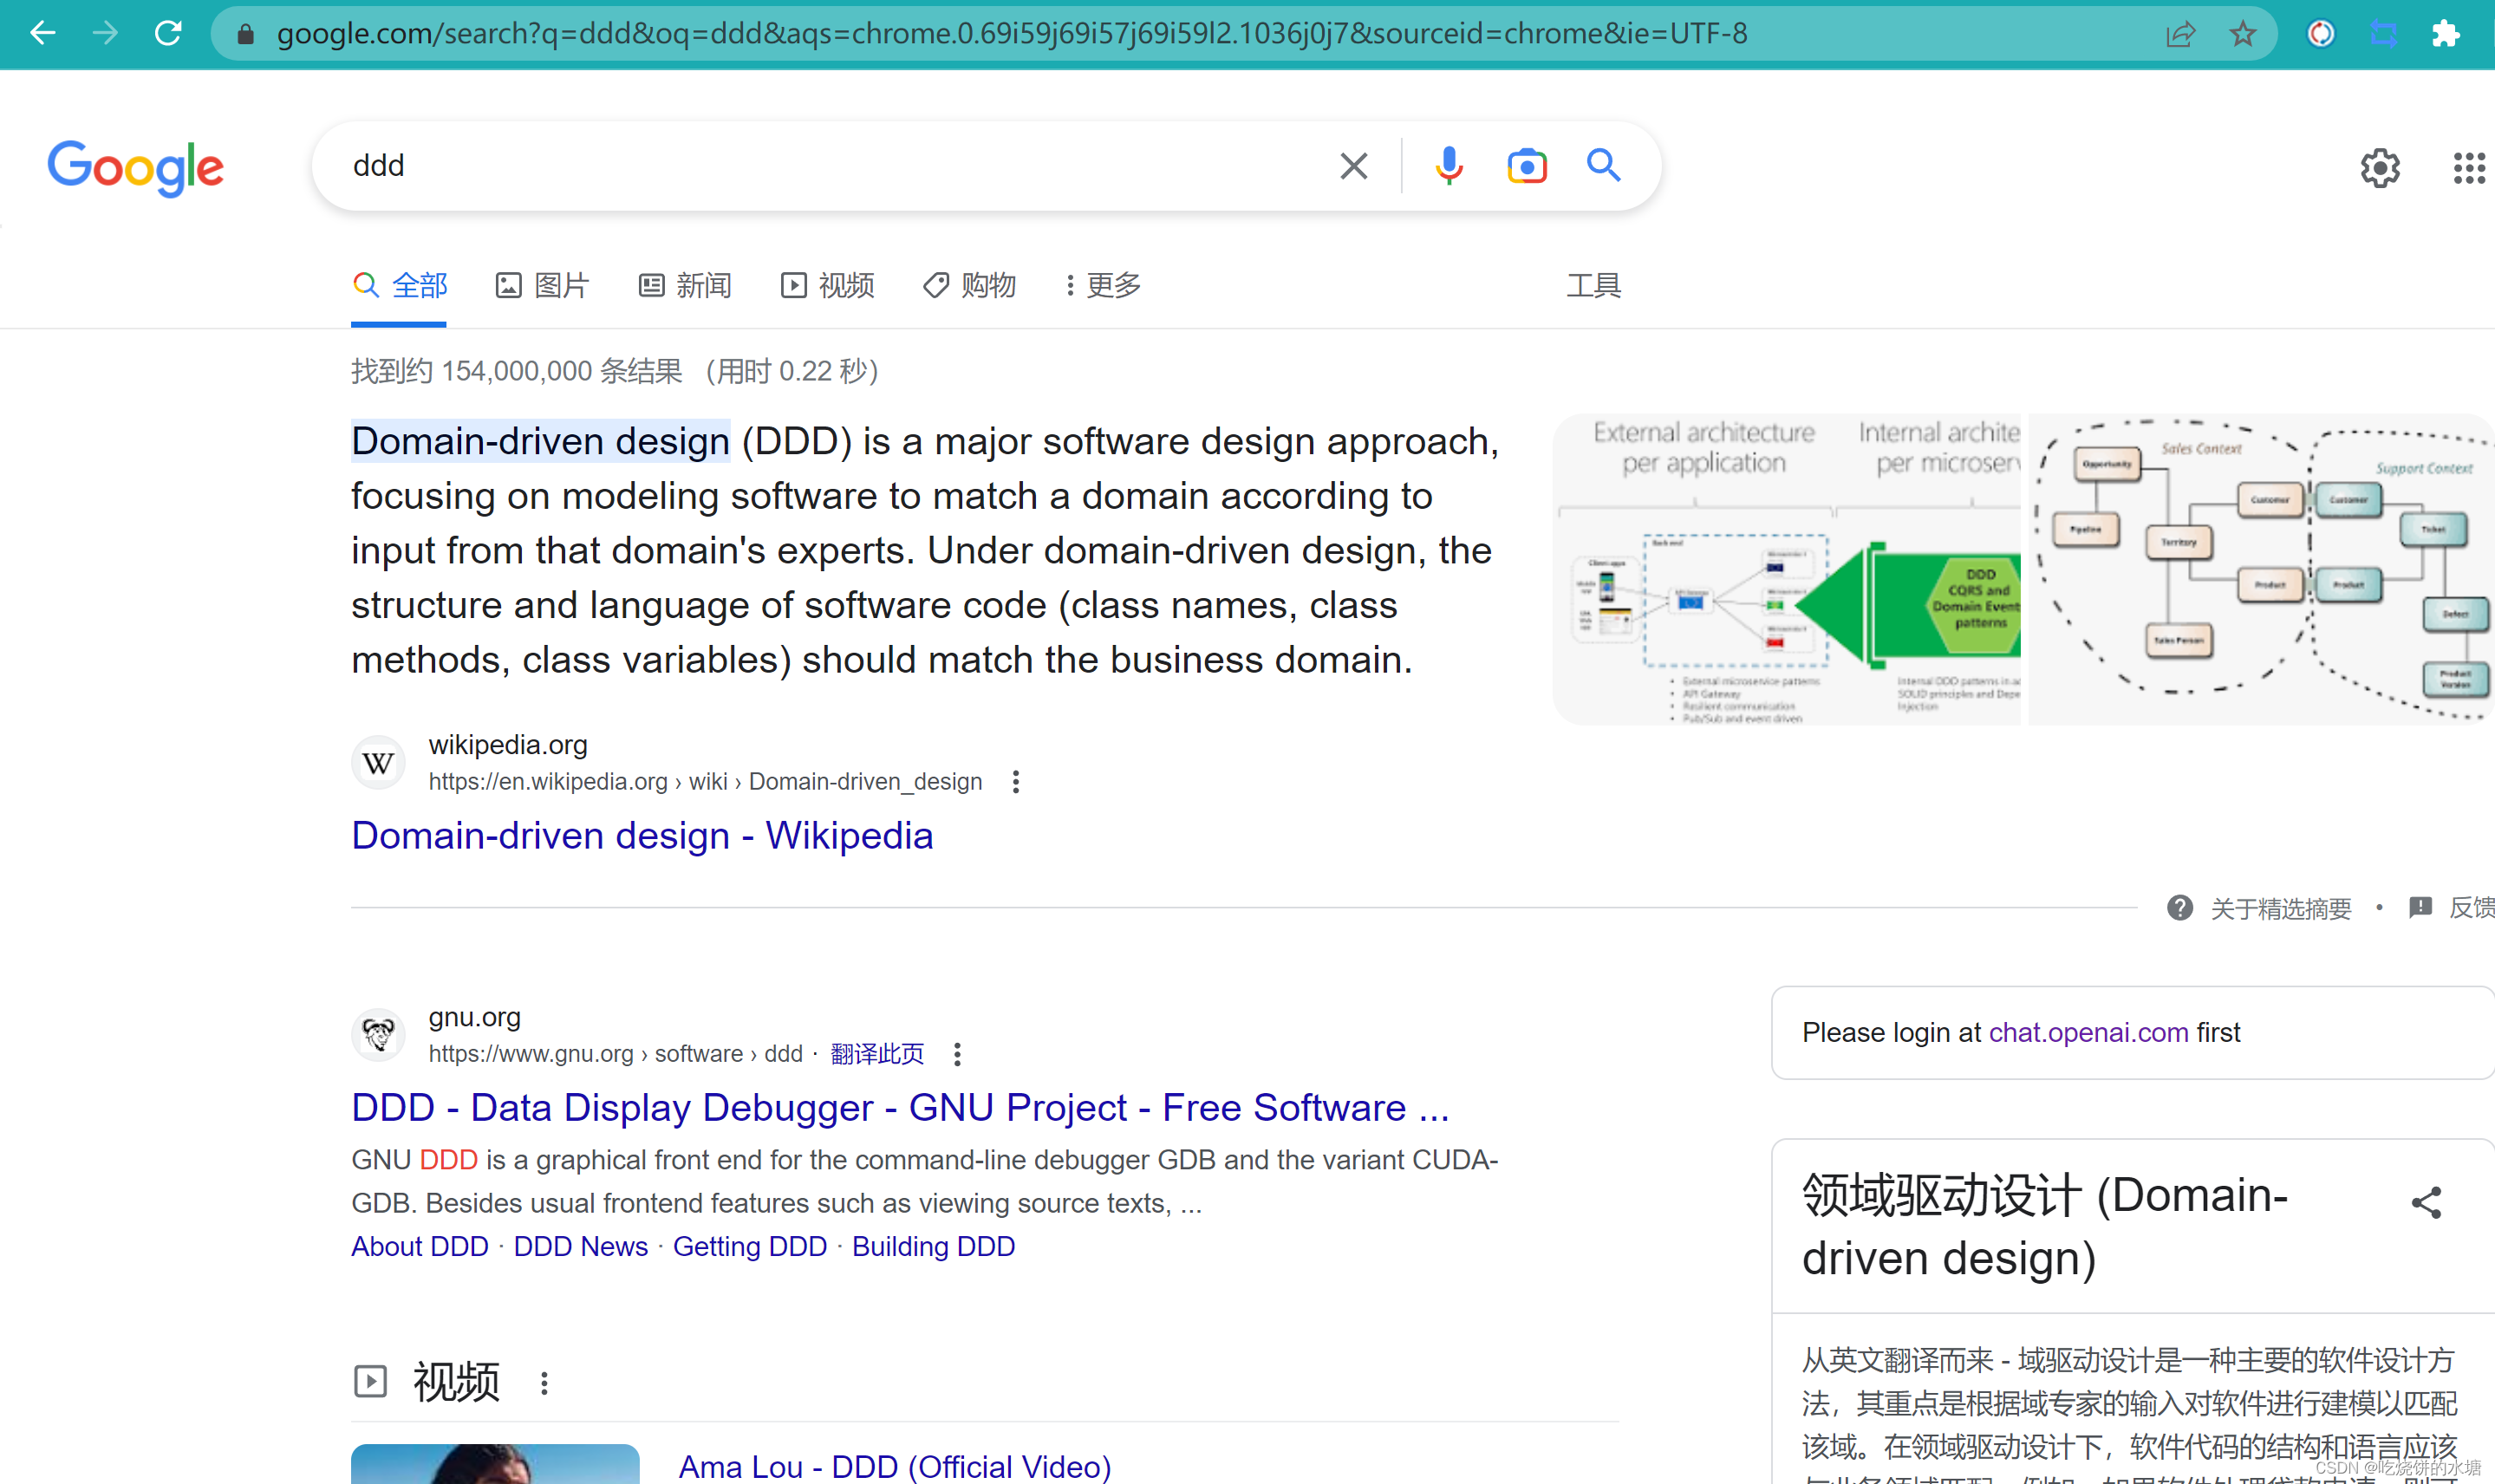Bookmark this page with star icon
This screenshot has width=2495, height=1484.
[2242, 34]
